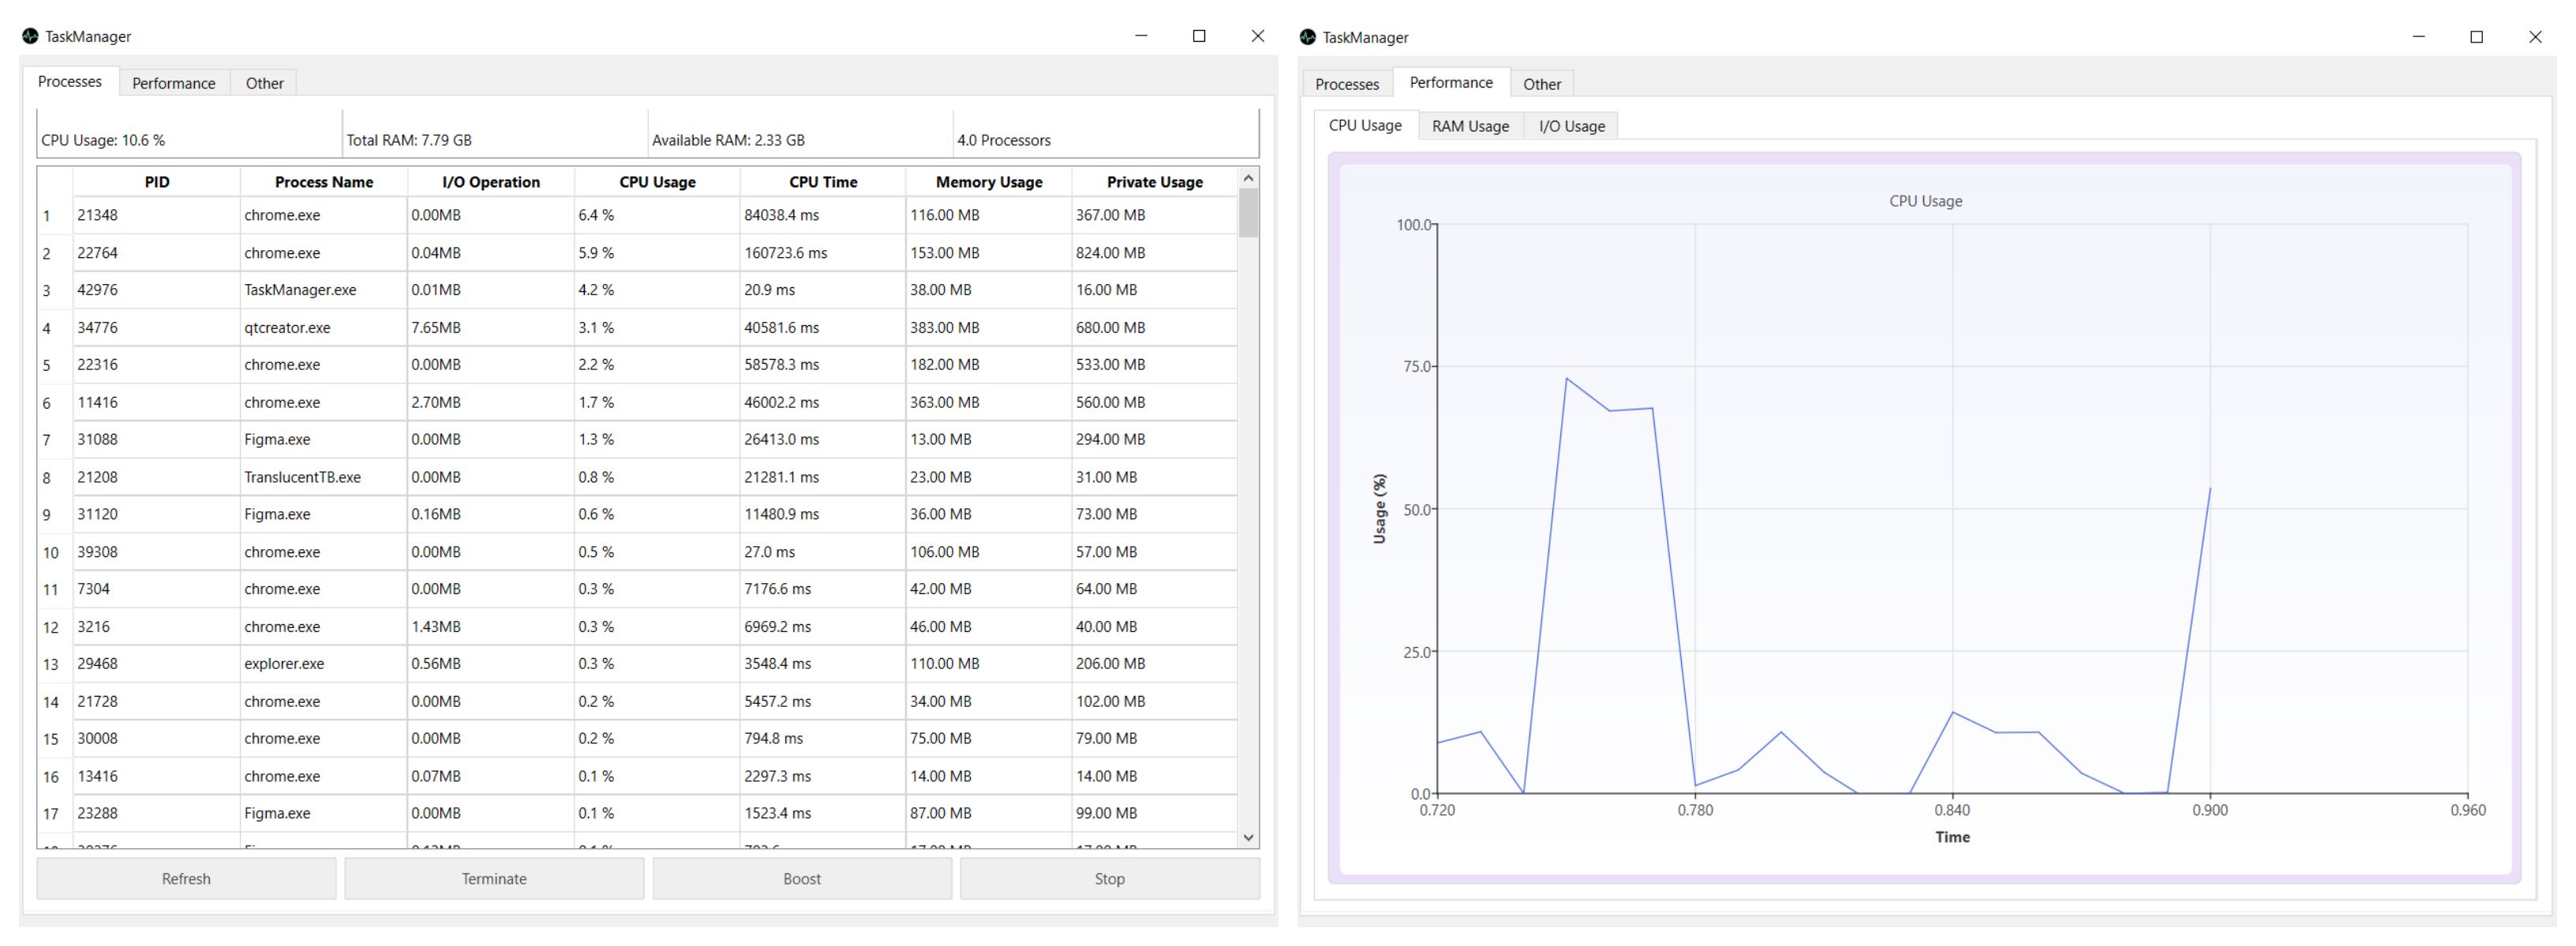The image size is (2576, 946).
Task: Select the RAM Usage tab
Action: [x=1470, y=125]
